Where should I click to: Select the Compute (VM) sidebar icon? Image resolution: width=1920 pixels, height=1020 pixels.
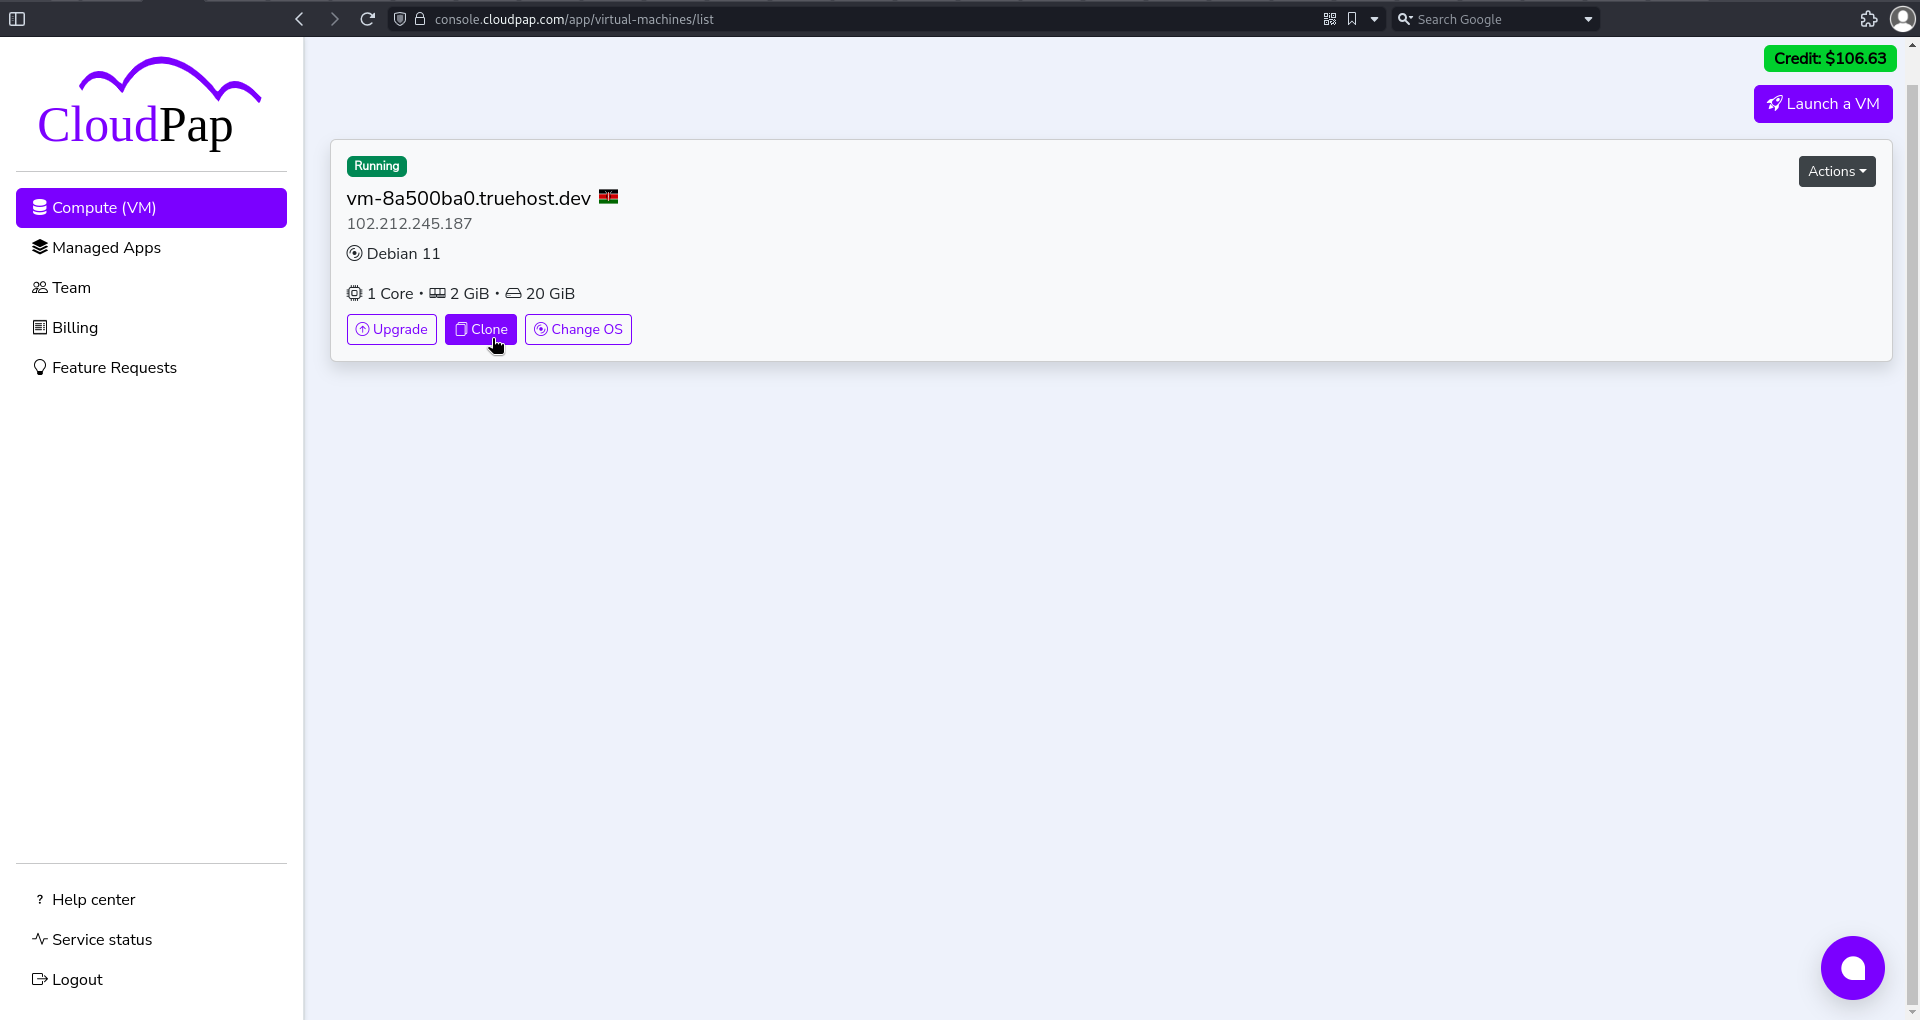(x=39, y=207)
